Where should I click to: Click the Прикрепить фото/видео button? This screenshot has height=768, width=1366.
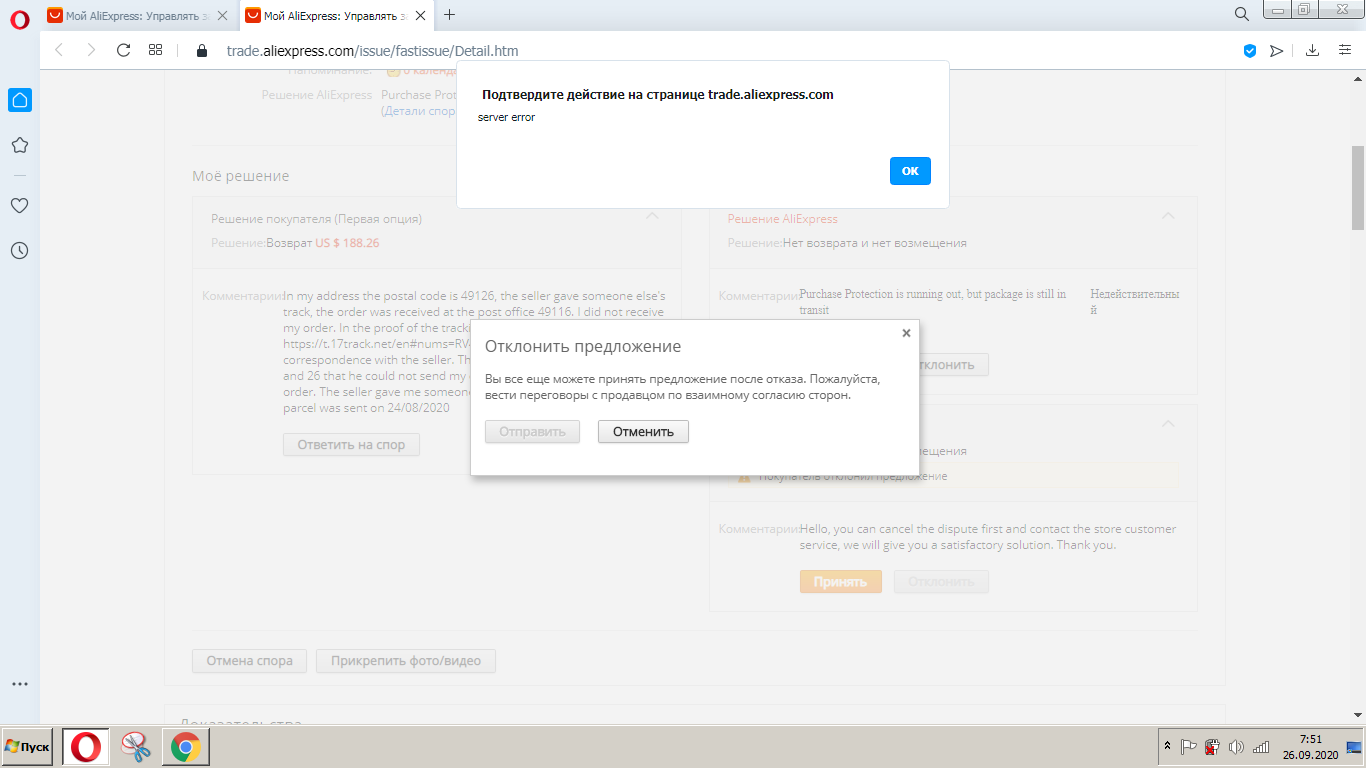[406, 661]
